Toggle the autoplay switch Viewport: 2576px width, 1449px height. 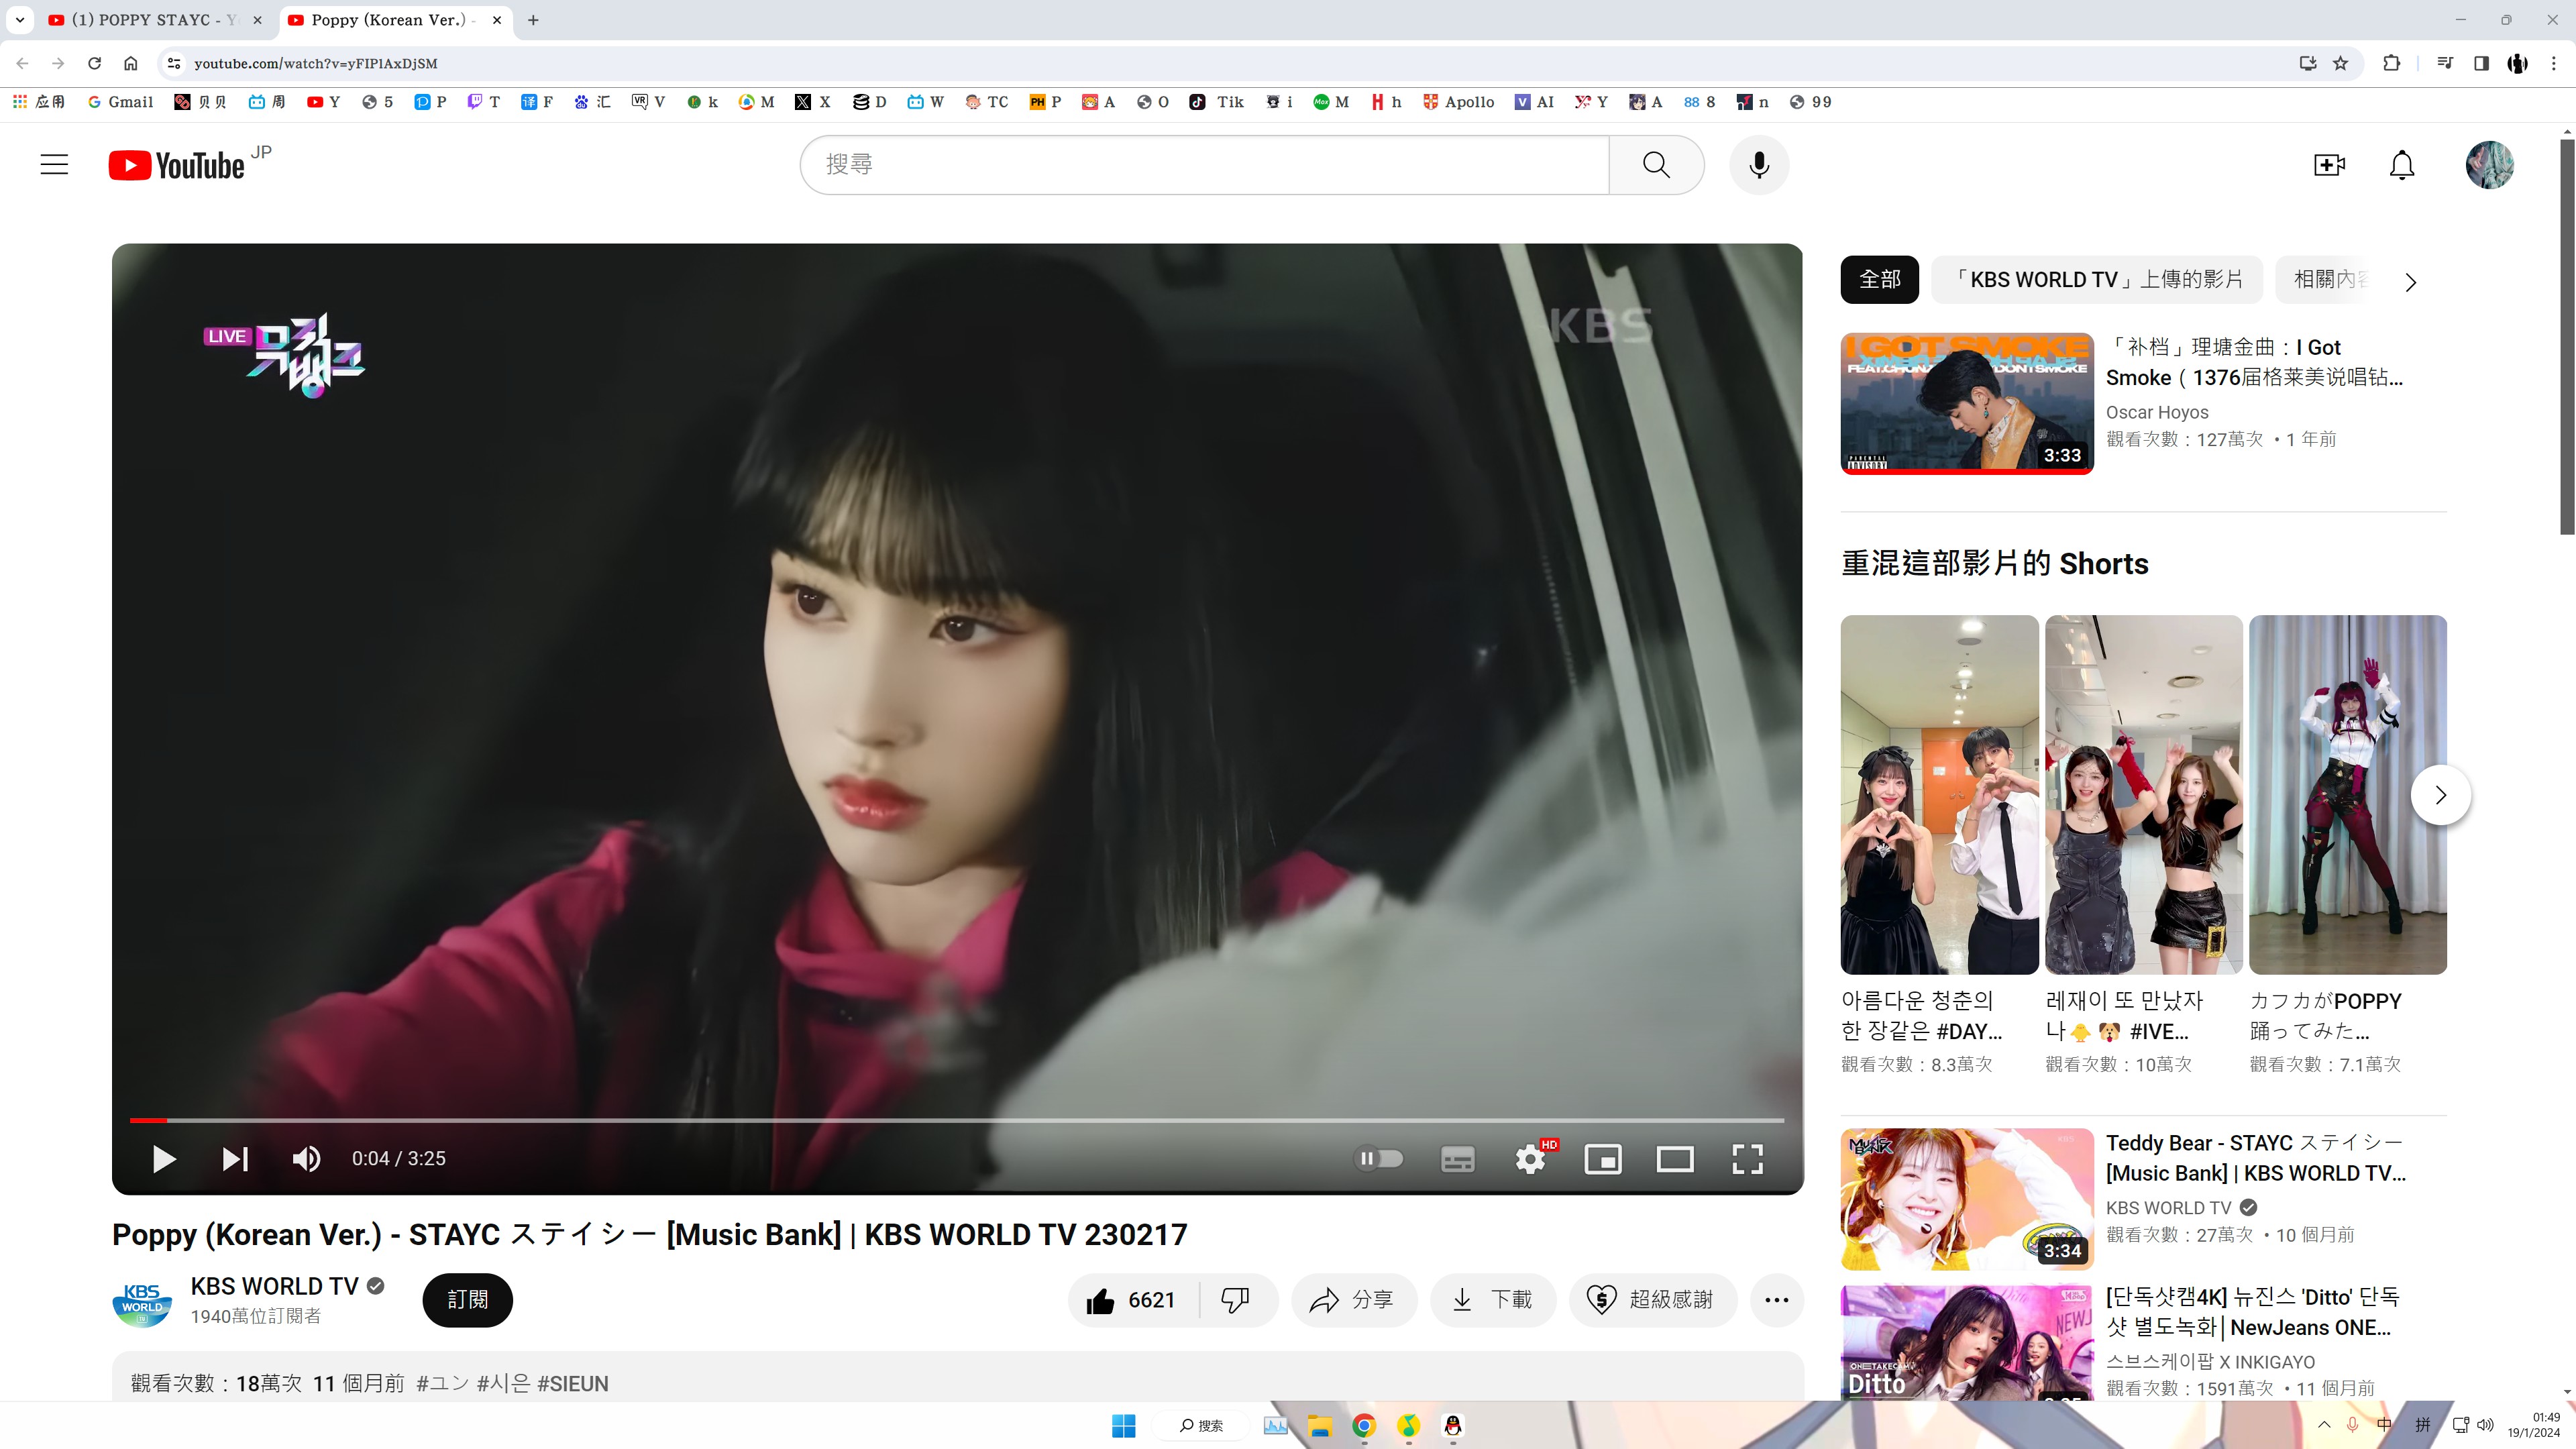1379,1159
